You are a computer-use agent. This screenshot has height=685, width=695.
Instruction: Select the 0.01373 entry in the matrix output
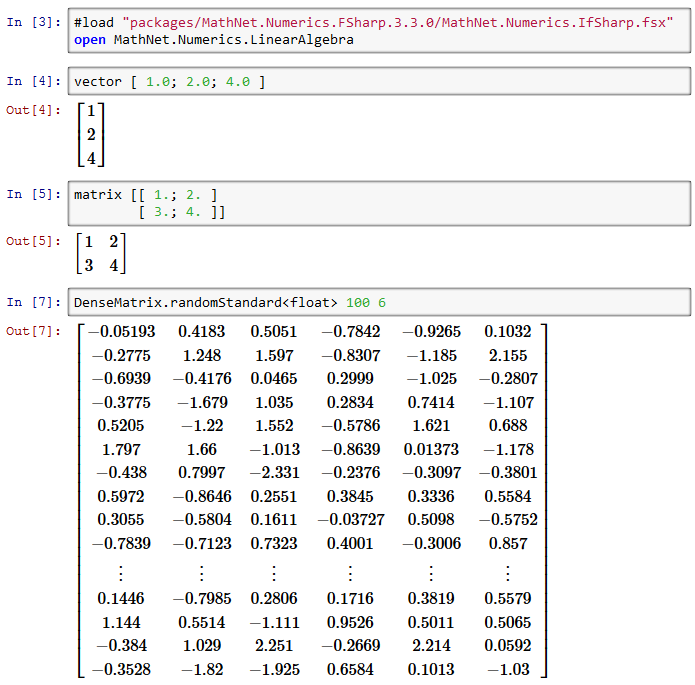(431, 449)
